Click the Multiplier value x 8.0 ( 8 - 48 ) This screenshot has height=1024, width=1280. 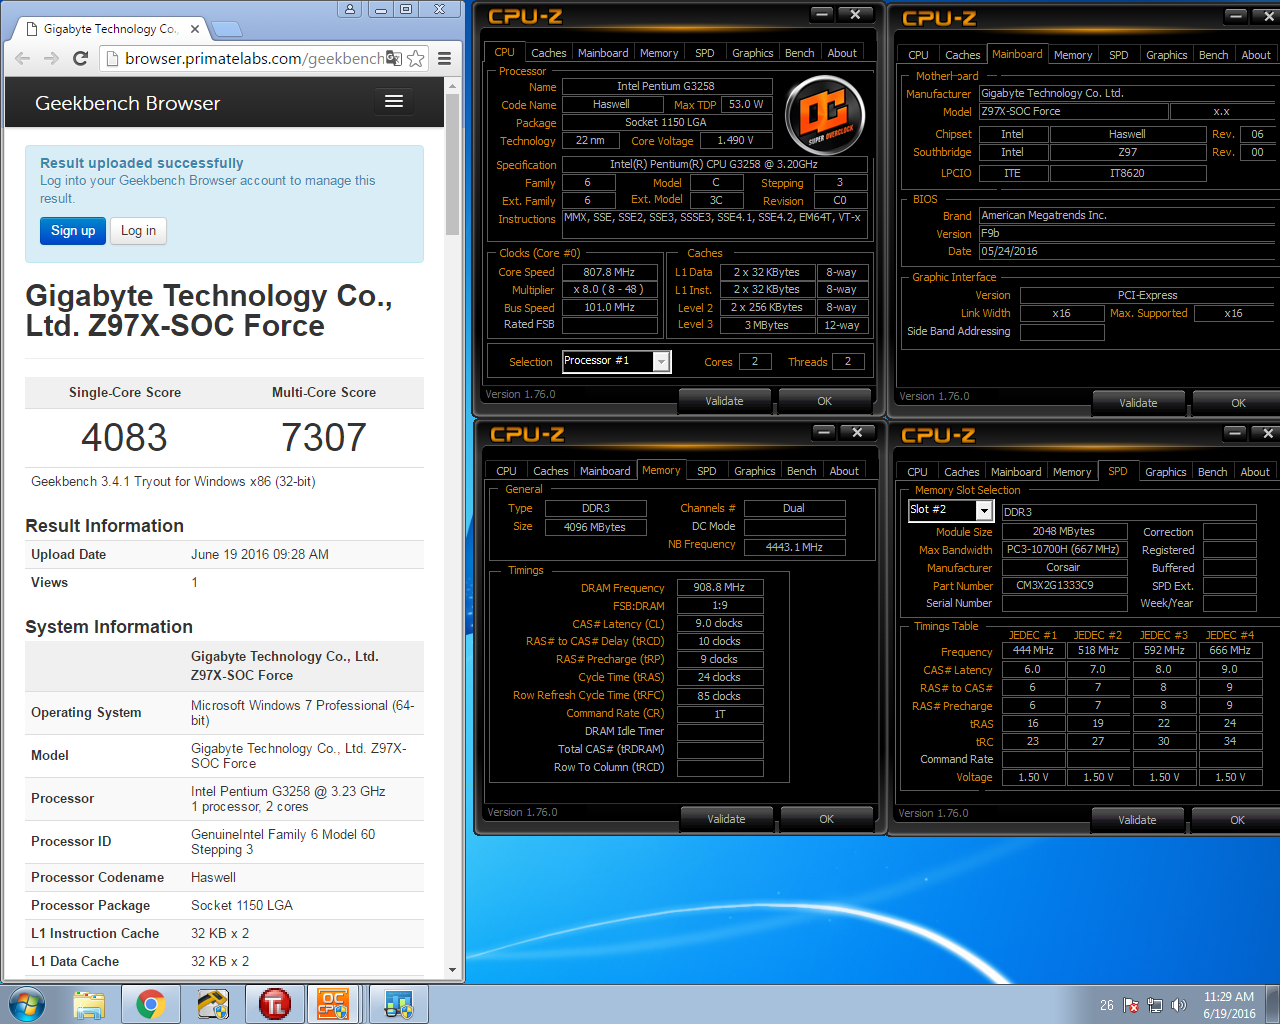tap(609, 289)
